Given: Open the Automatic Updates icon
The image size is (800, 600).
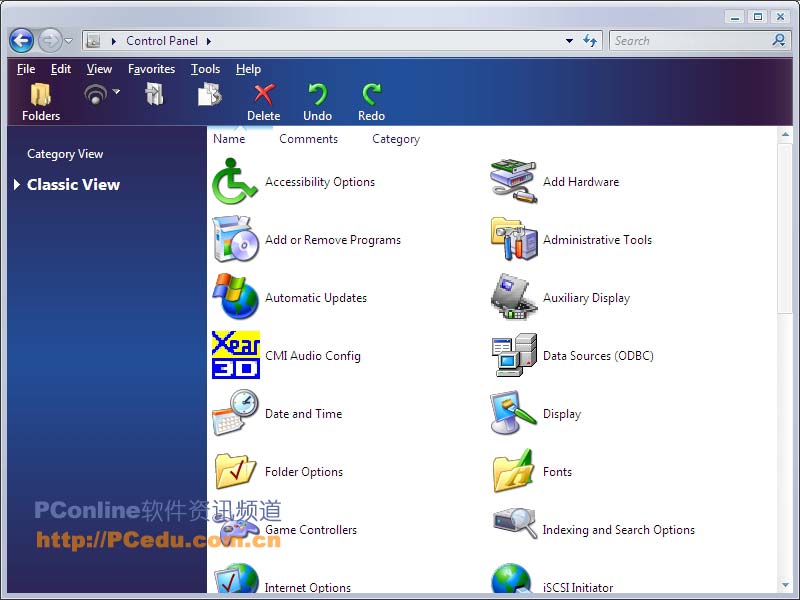Looking at the screenshot, I should tap(236, 297).
